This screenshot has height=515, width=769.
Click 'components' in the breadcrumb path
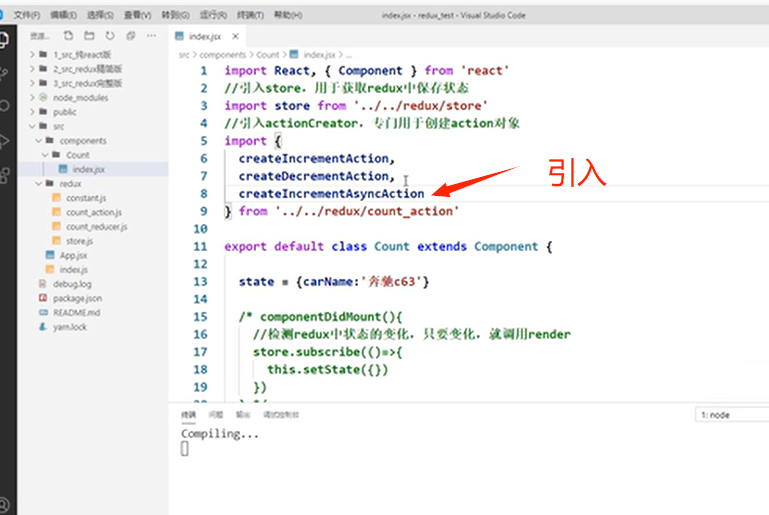point(223,54)
